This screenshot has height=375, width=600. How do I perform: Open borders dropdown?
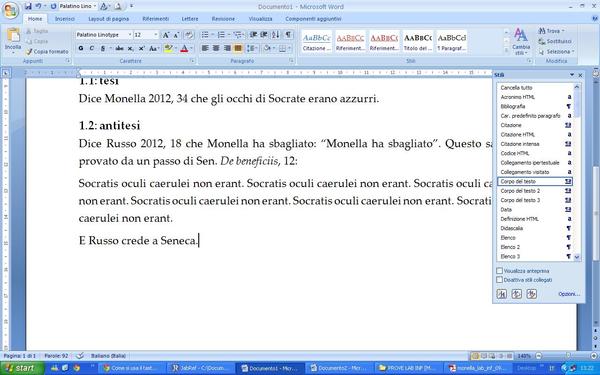click(x=288, y=48)
